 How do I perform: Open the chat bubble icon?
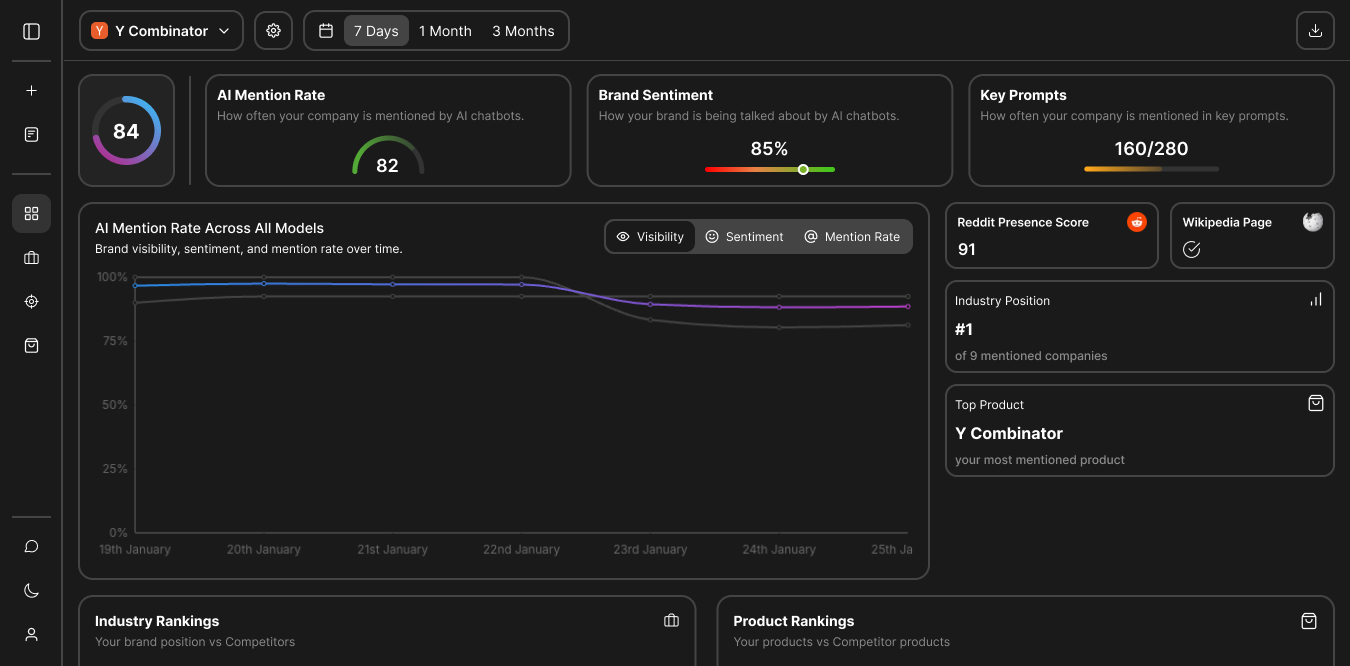point(31,546)
